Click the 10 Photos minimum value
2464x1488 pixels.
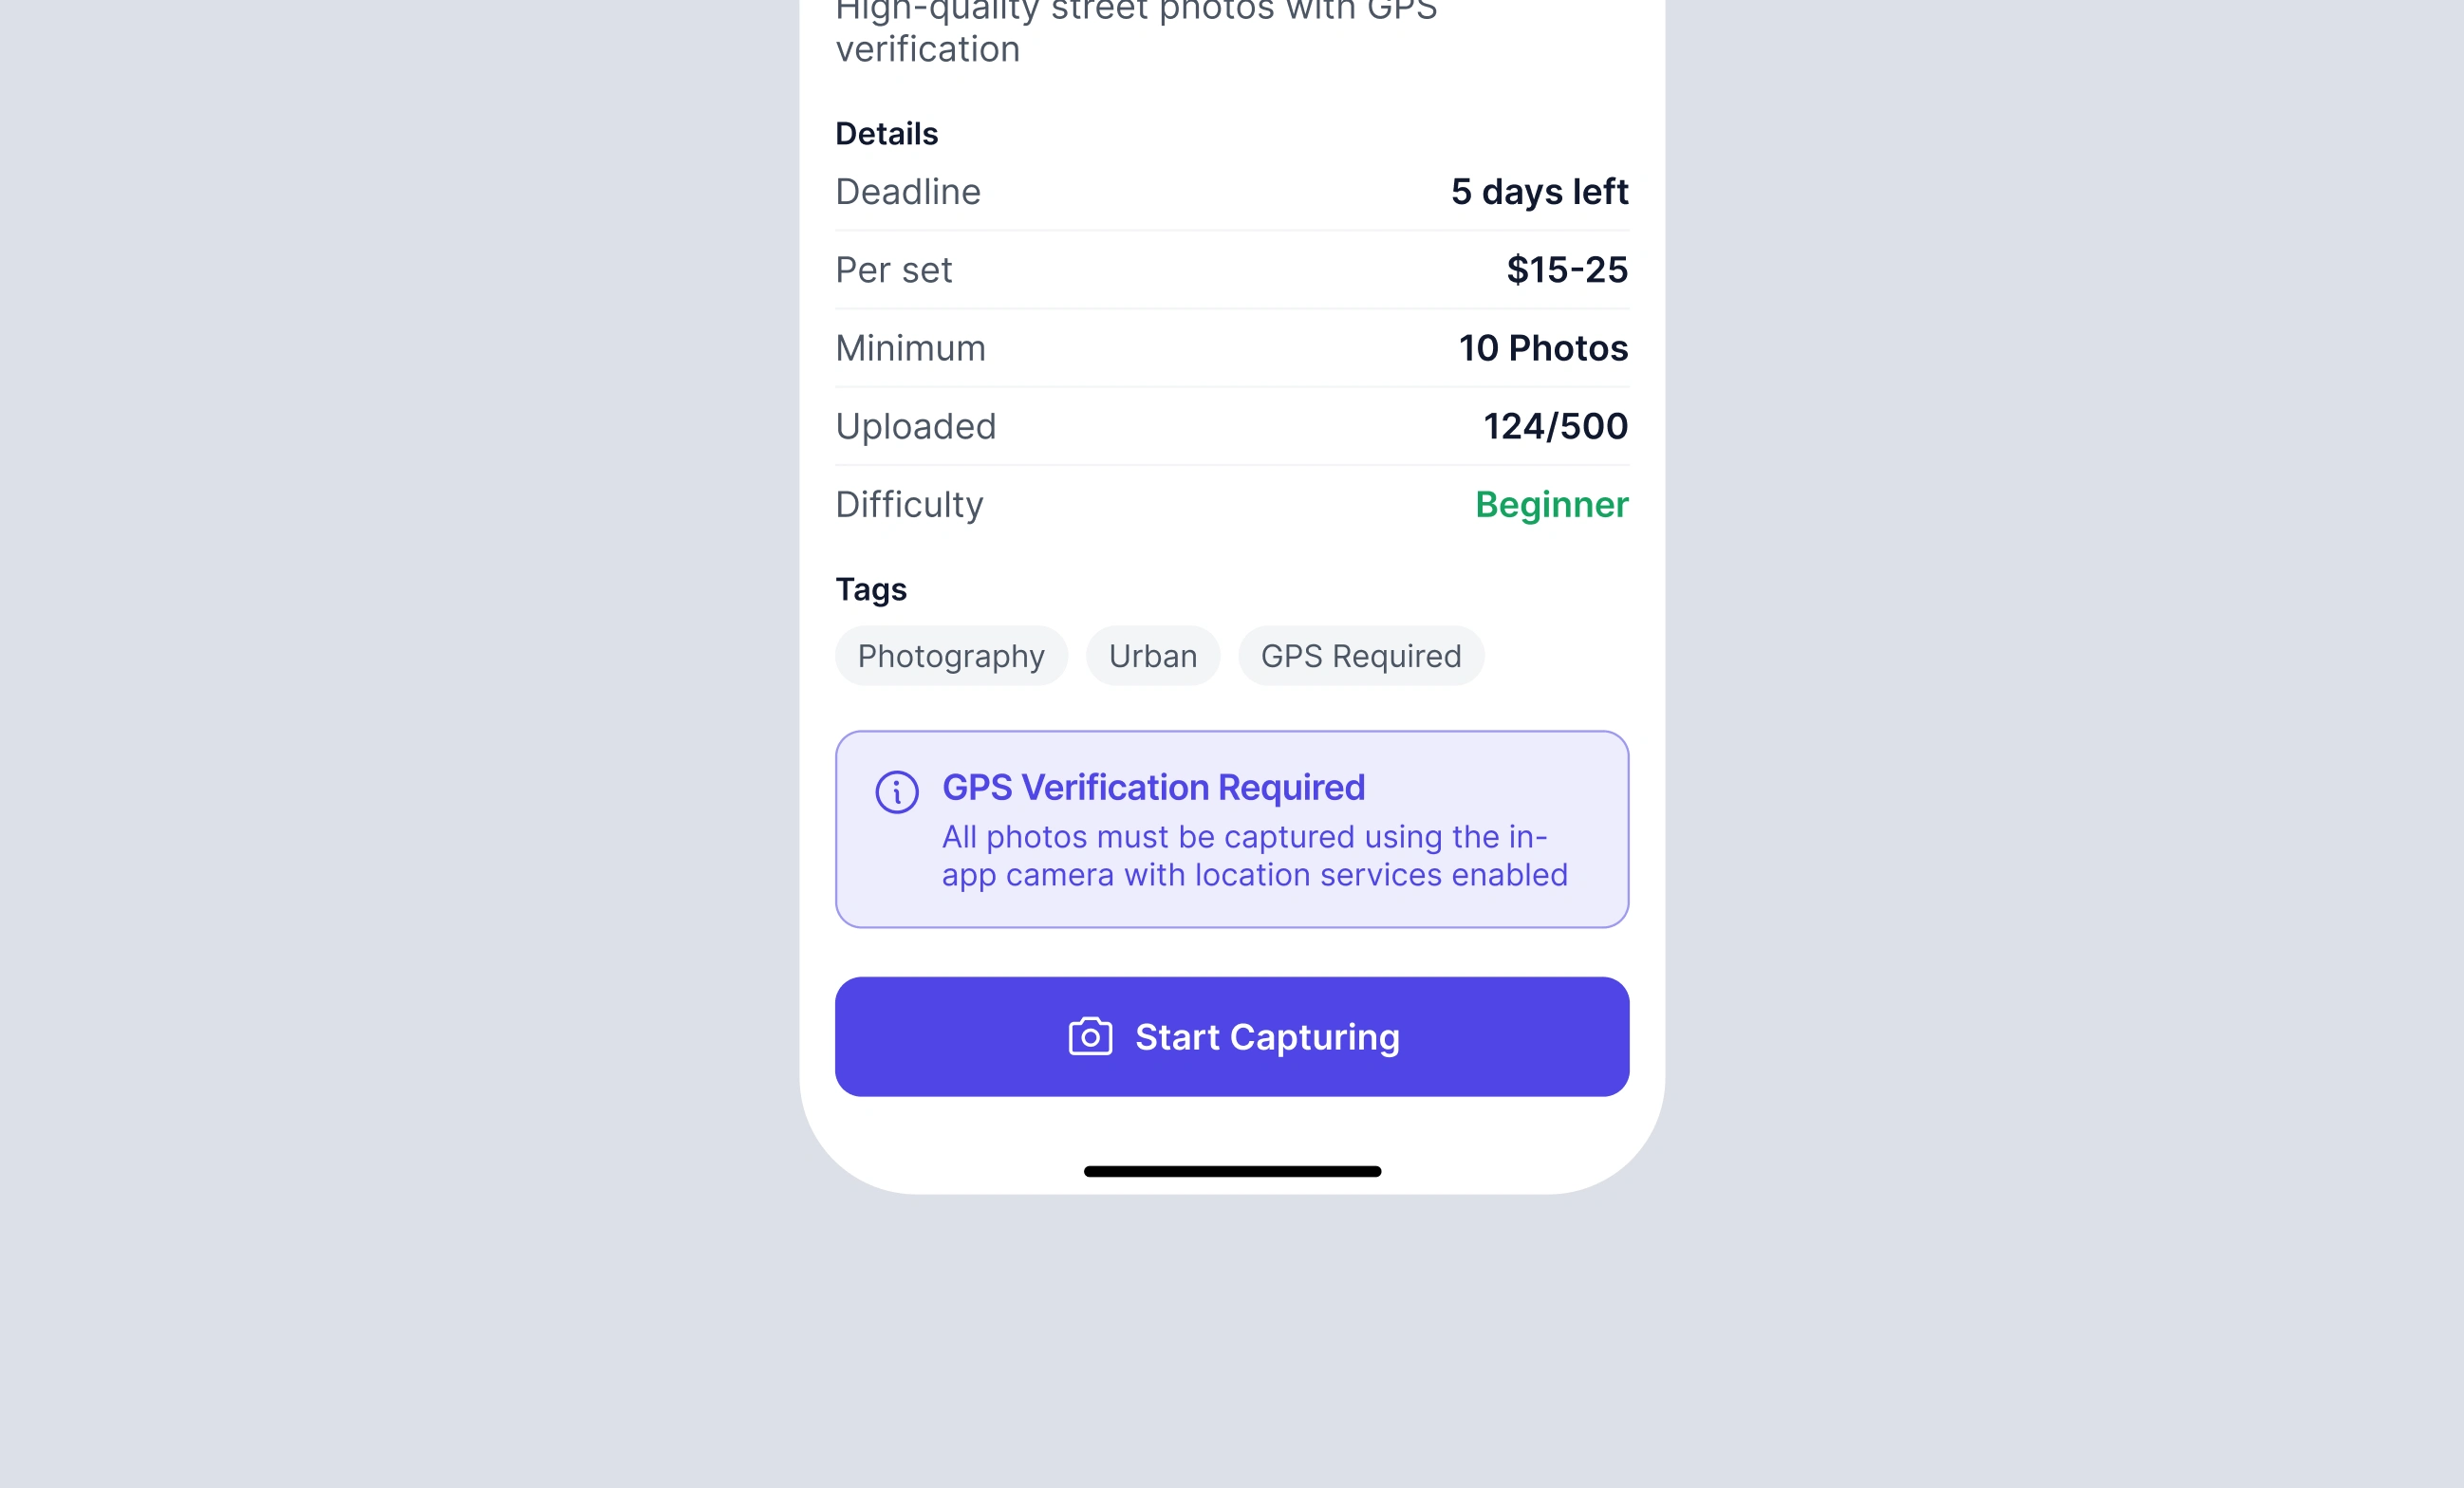point(1543,348)
